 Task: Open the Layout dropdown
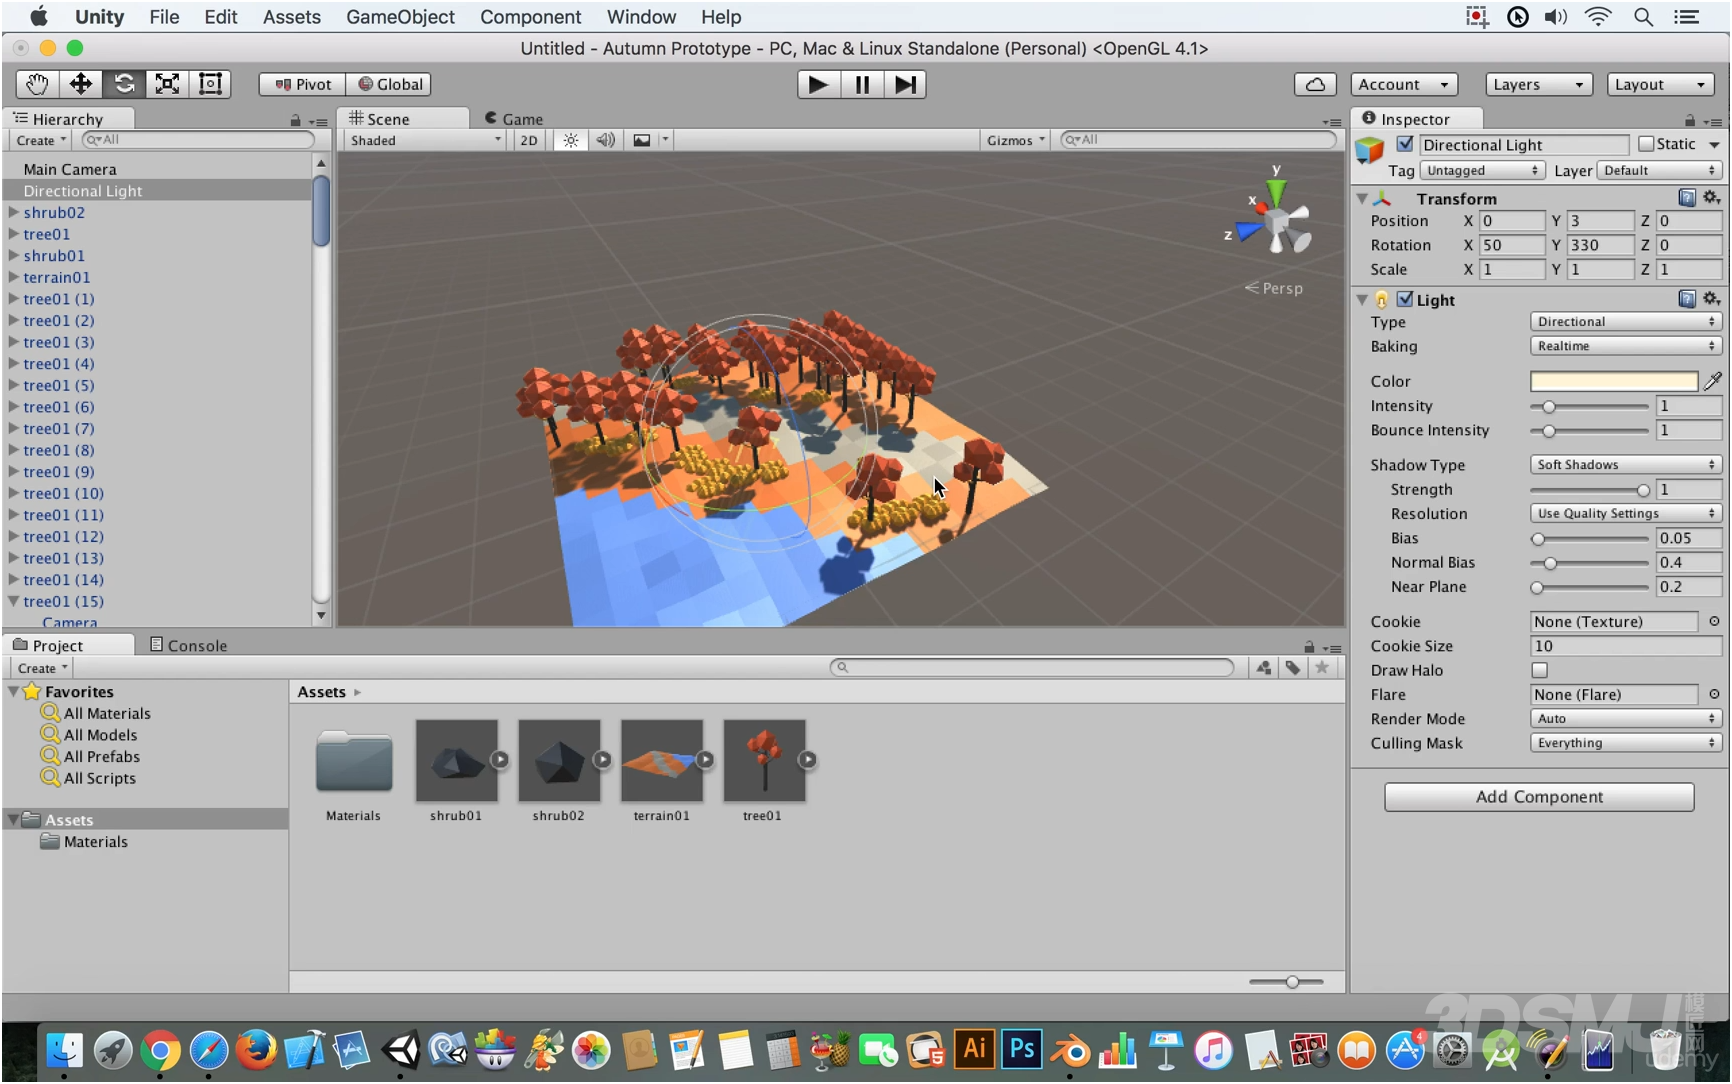tap(1661, 84)
